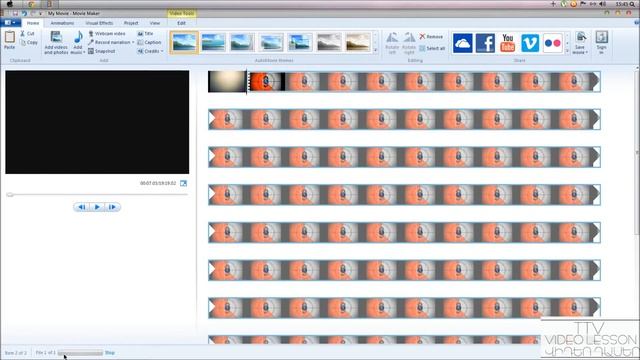Expand the Share destinations gallery

pos(567,51)
